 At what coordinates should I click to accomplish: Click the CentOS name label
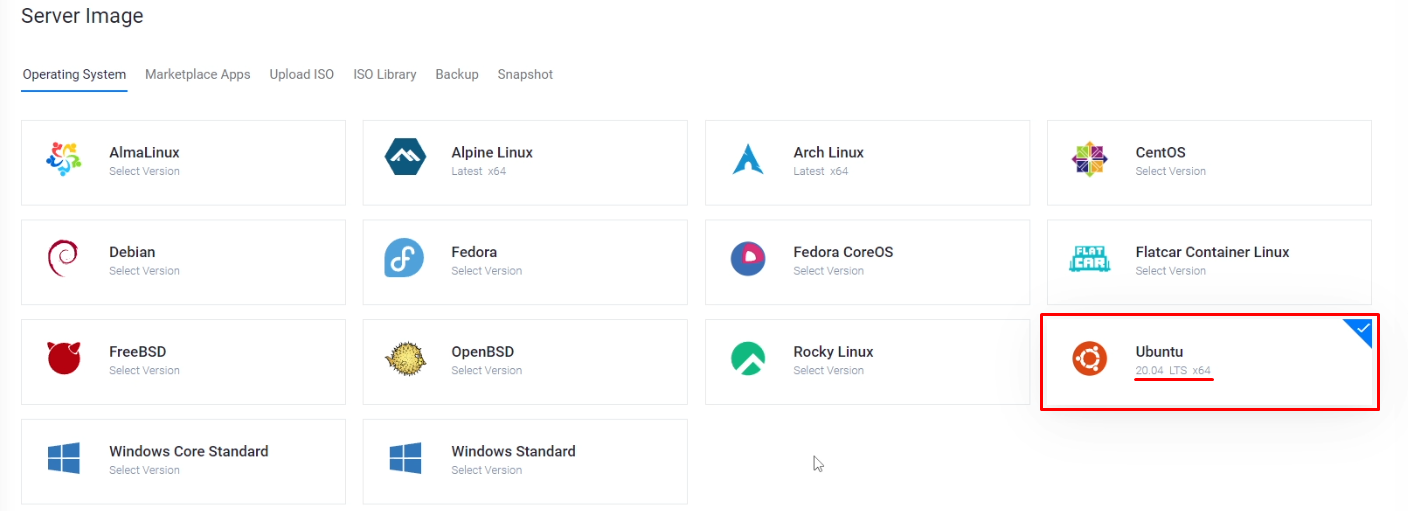[x=1161, y=152]
